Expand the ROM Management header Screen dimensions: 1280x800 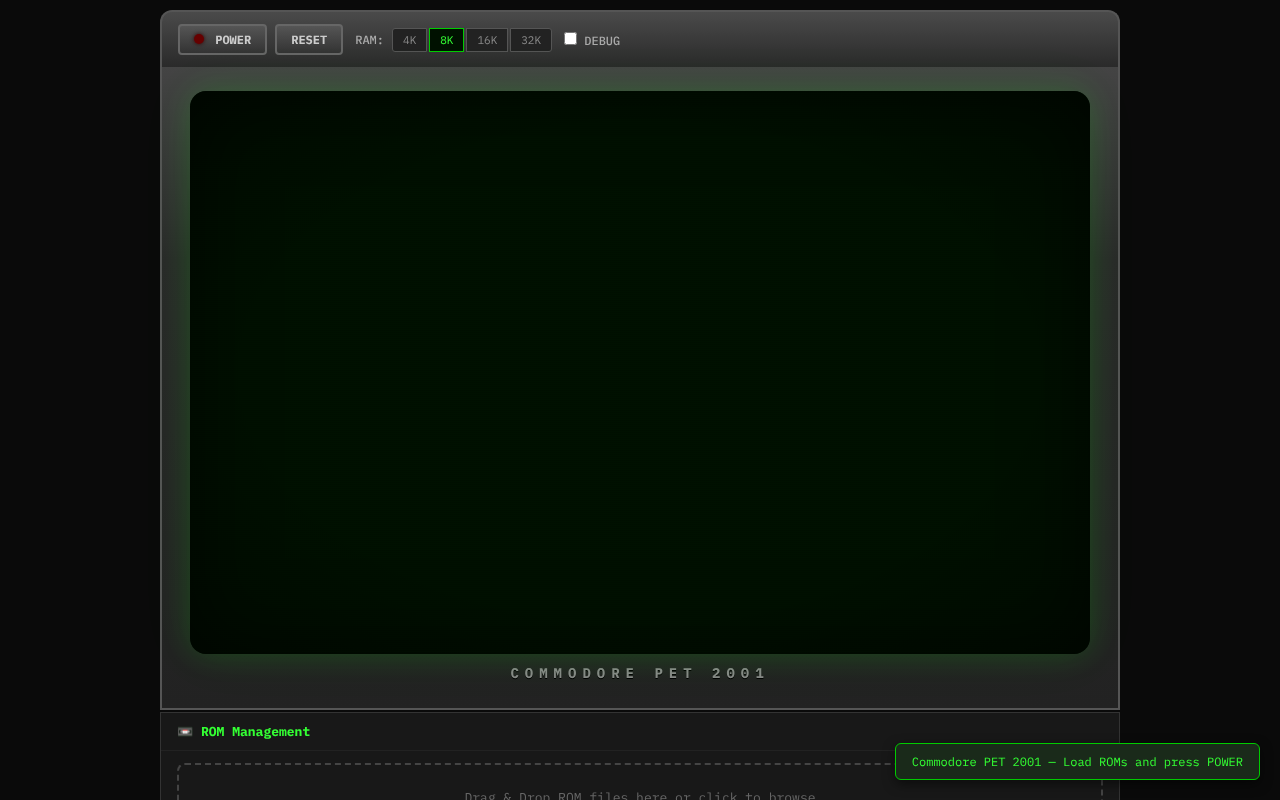(255, 732)
